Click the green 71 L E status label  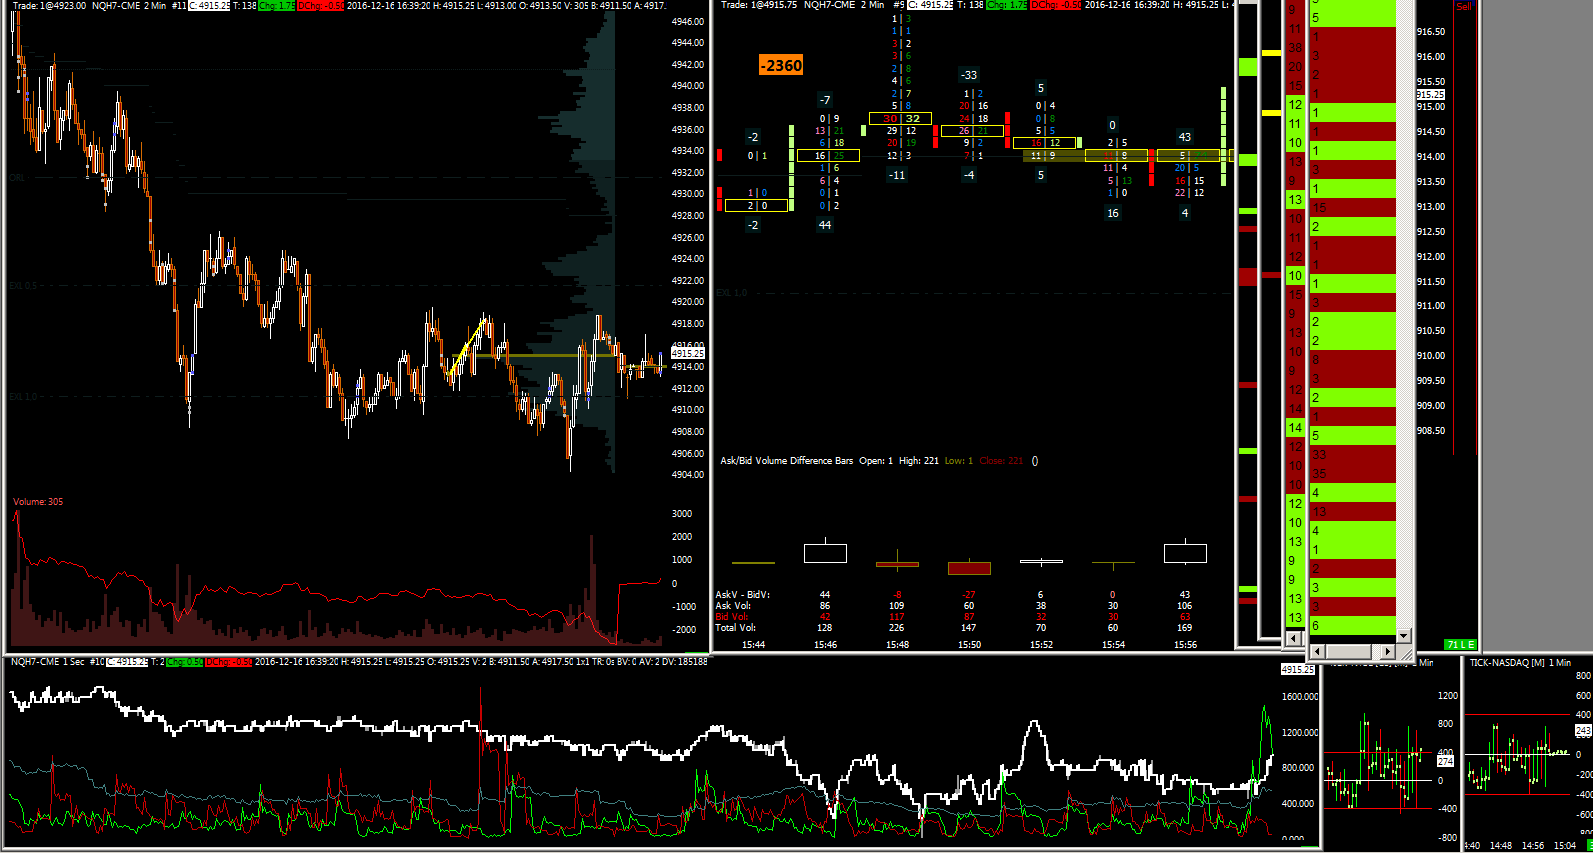1461,645
